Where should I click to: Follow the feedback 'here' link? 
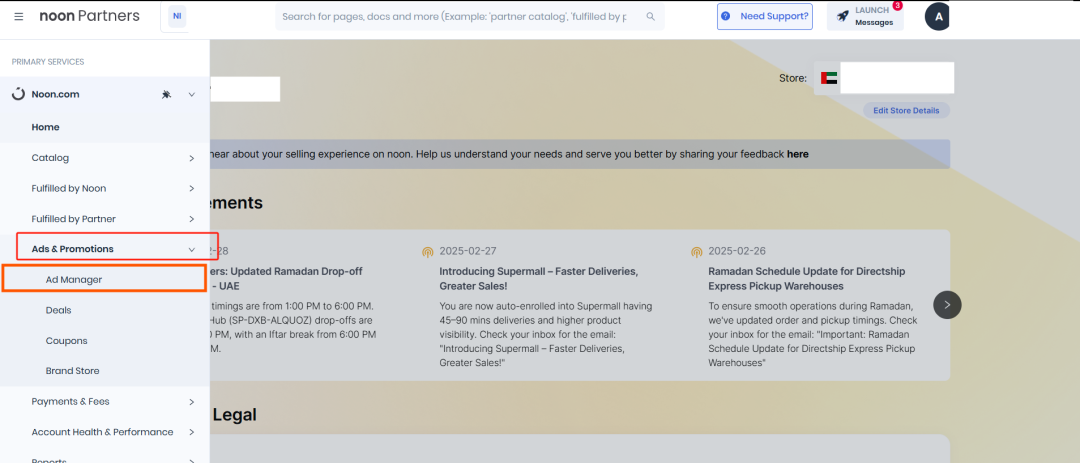pos(798,154)
